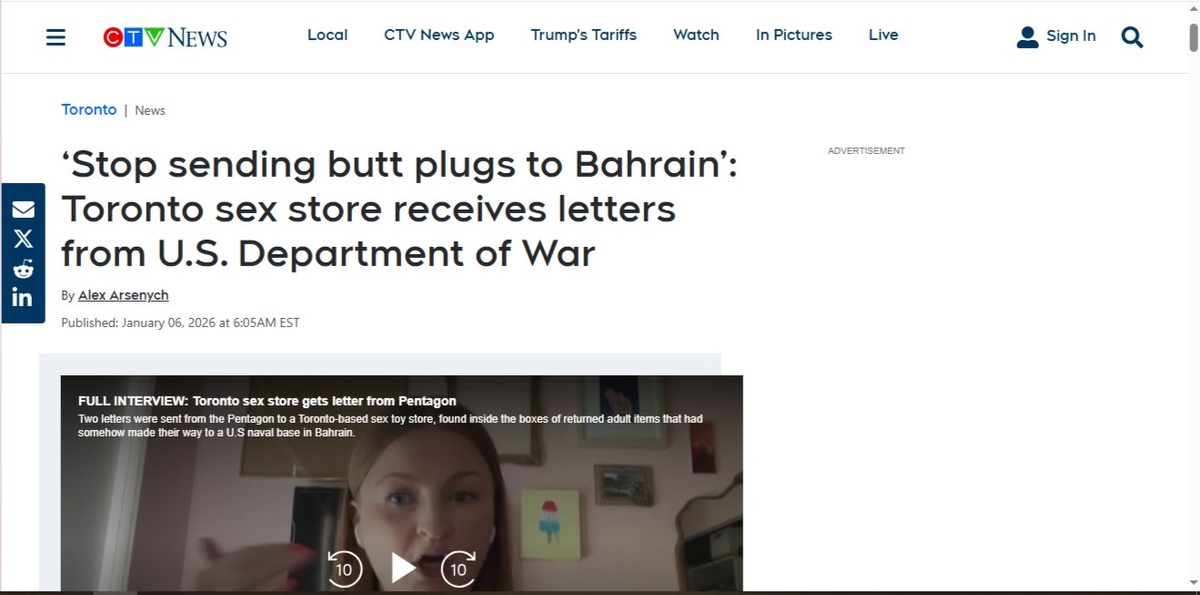The width and height of the screenshot is (1200, 595).
Task: Share article on Reddit icon
Action: (x=23, y=268)
